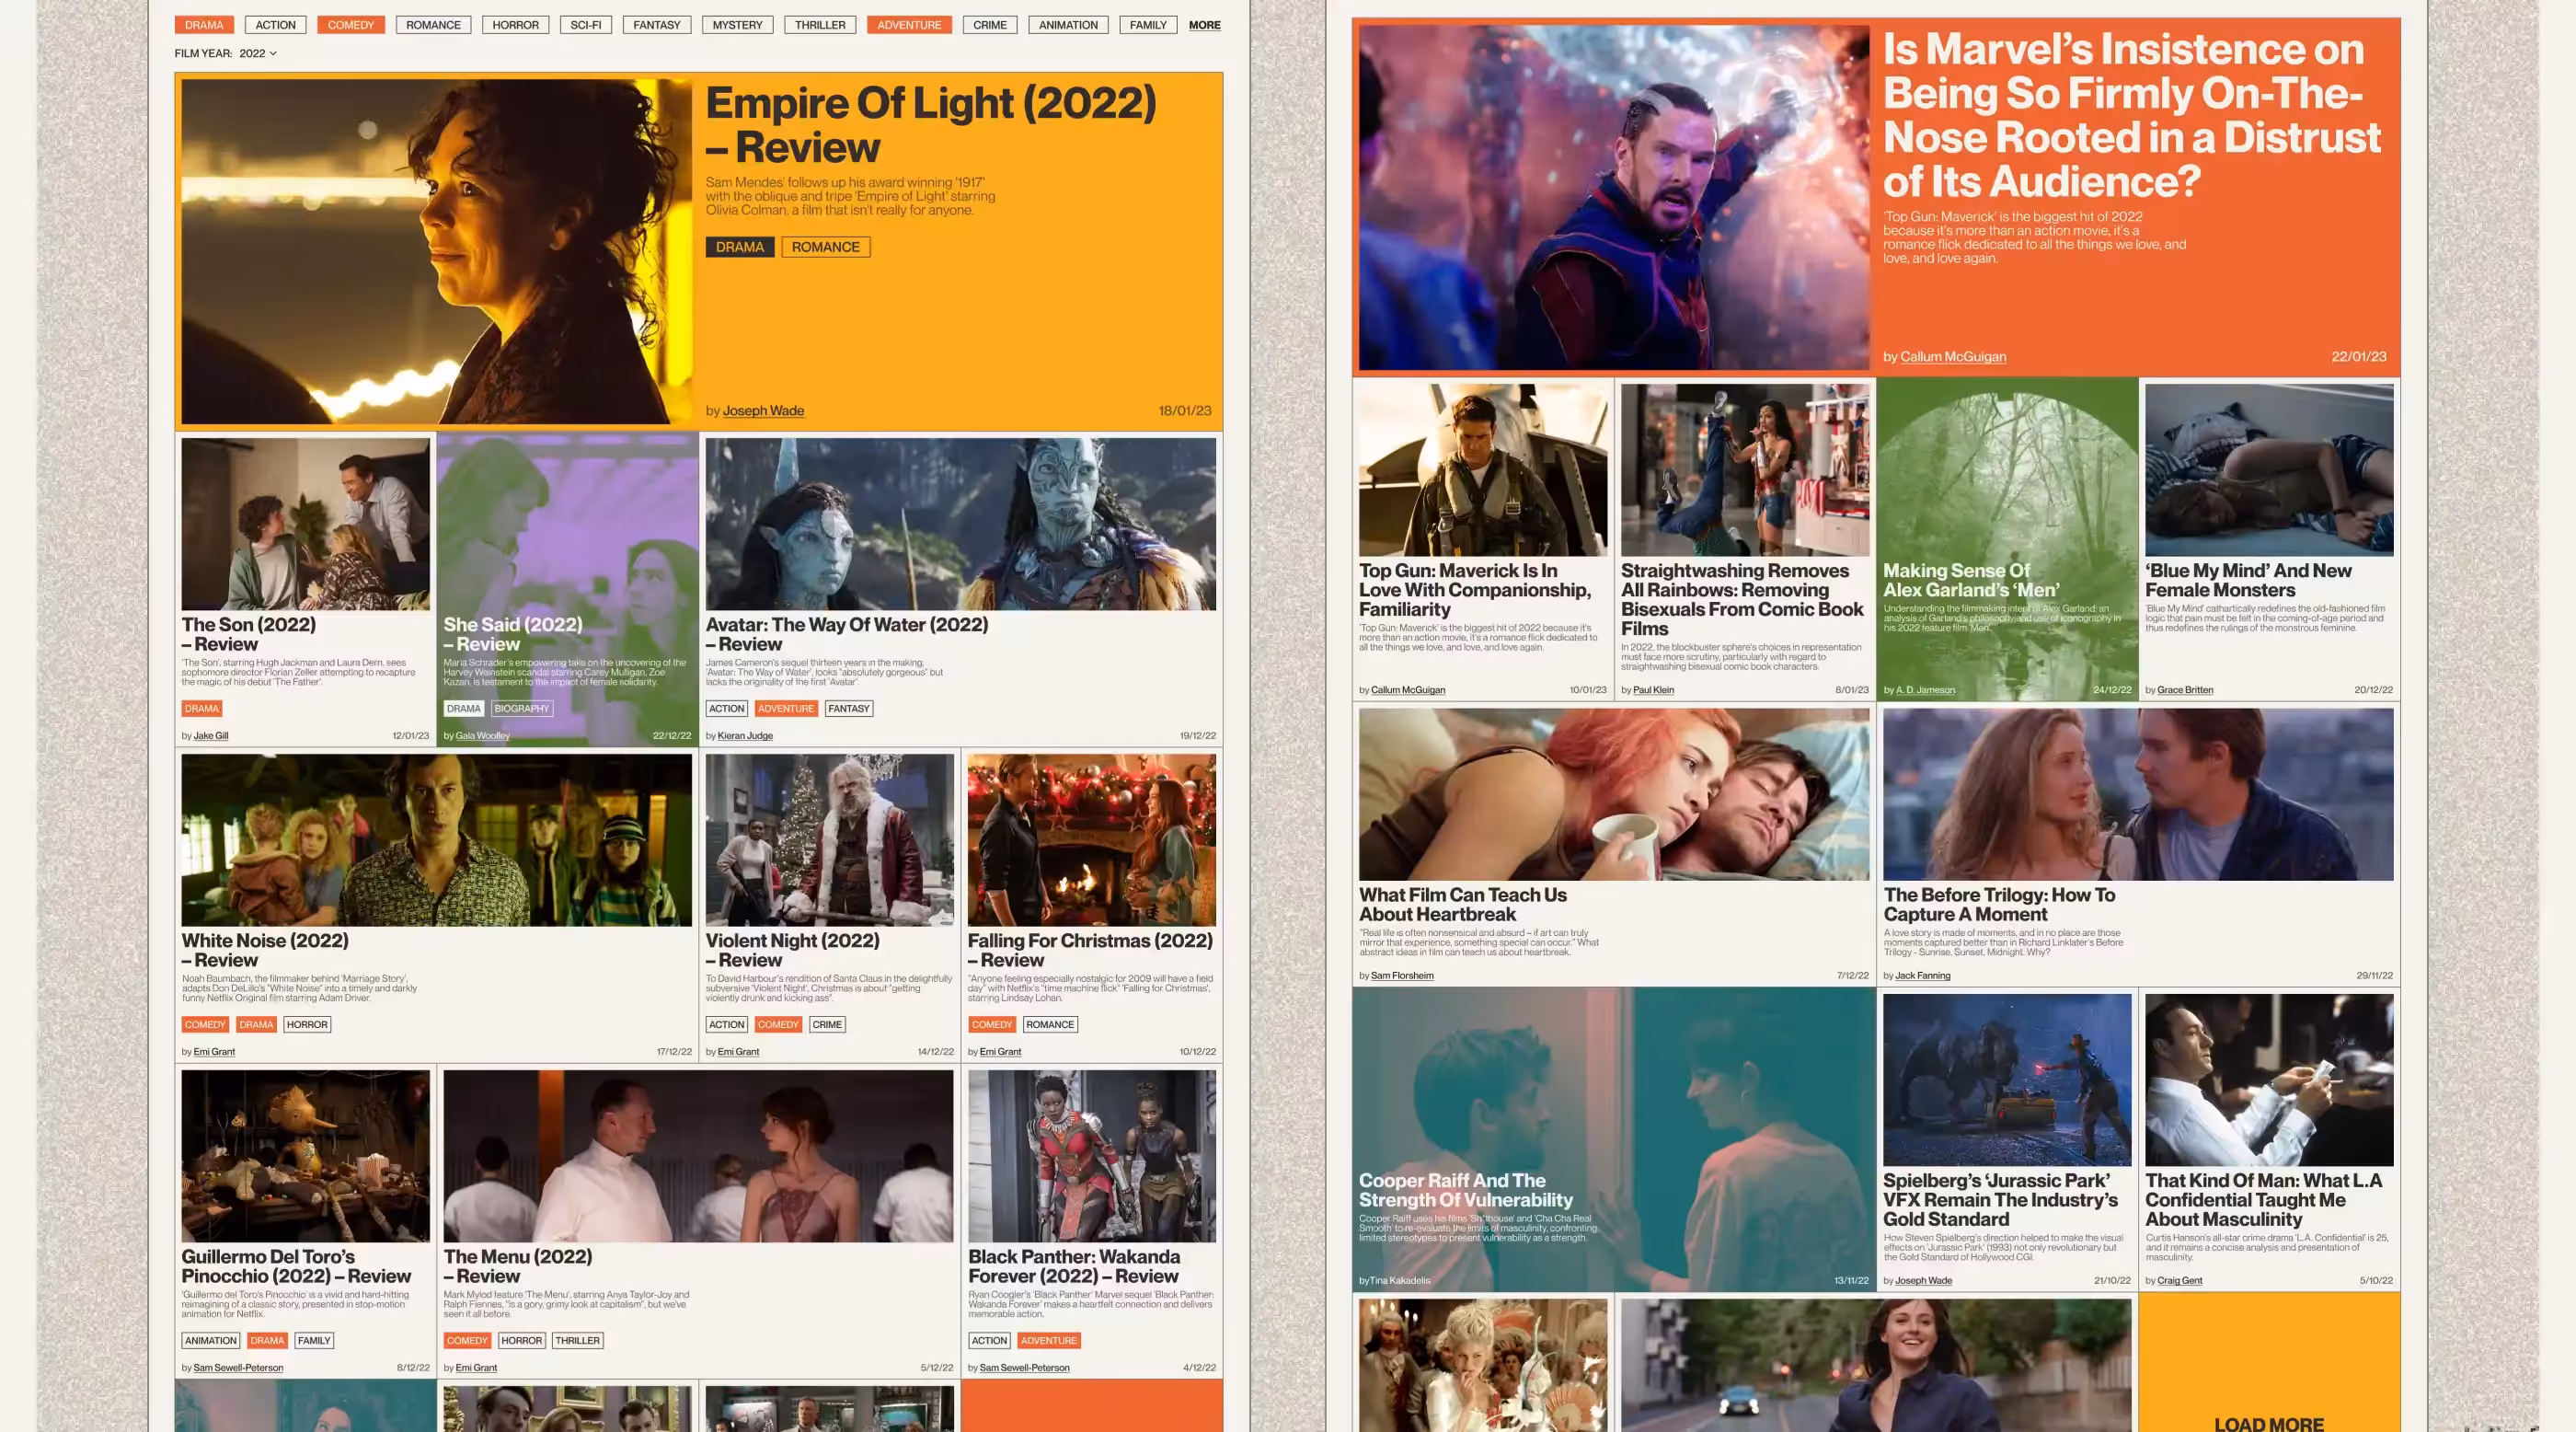Toggle the ROMANCE genre filter
Screen dimensions: 2576x1432
433,25
